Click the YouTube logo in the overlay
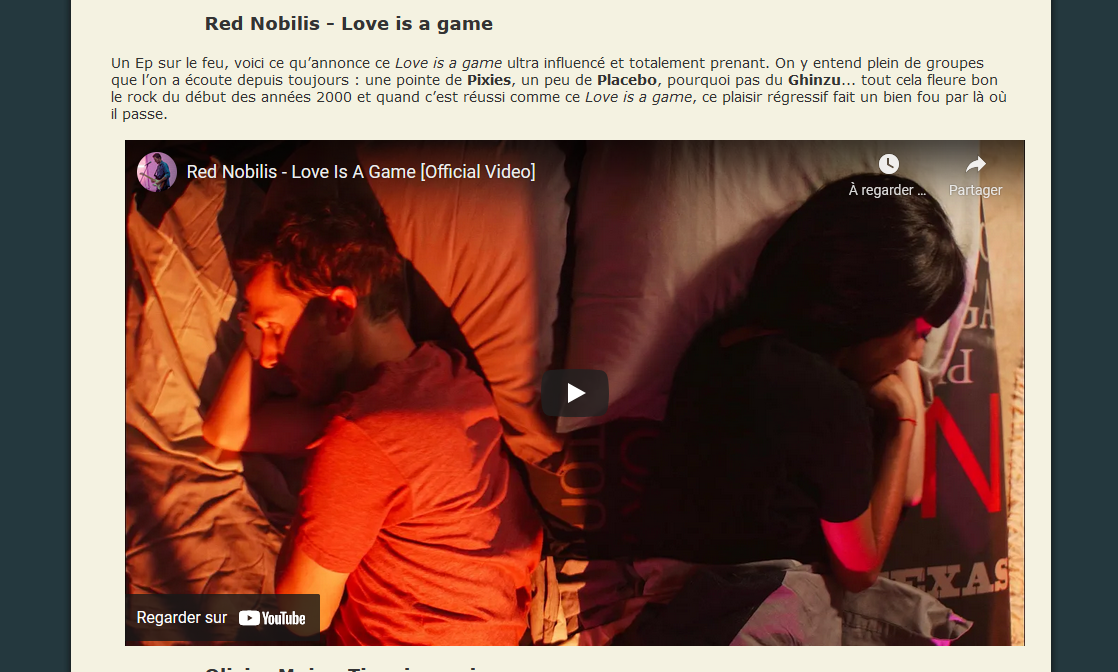 [x=272, y=618]
